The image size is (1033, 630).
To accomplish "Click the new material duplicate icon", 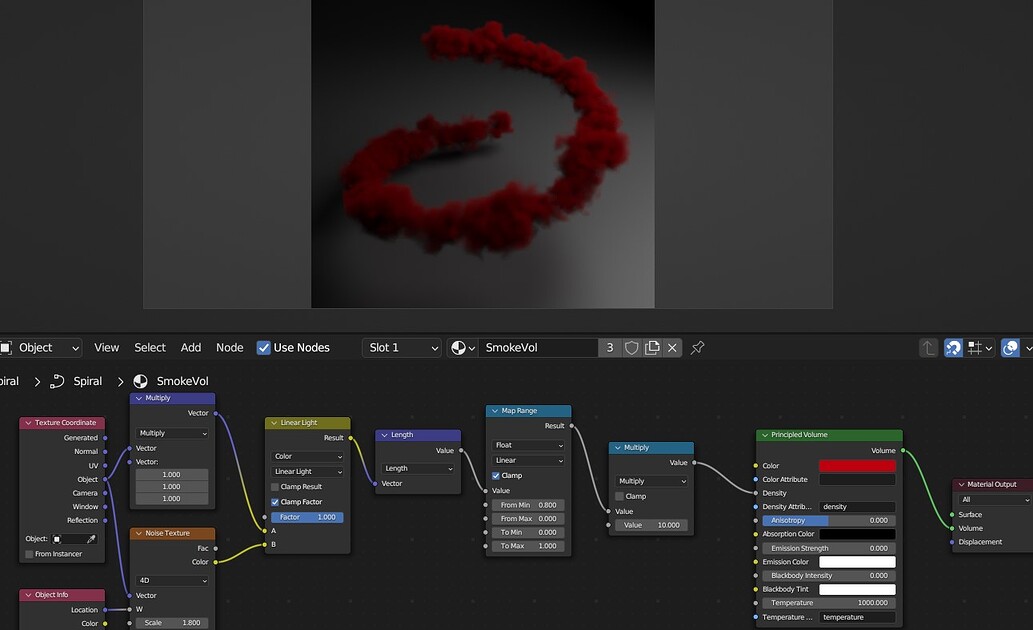I will [652, 347].
